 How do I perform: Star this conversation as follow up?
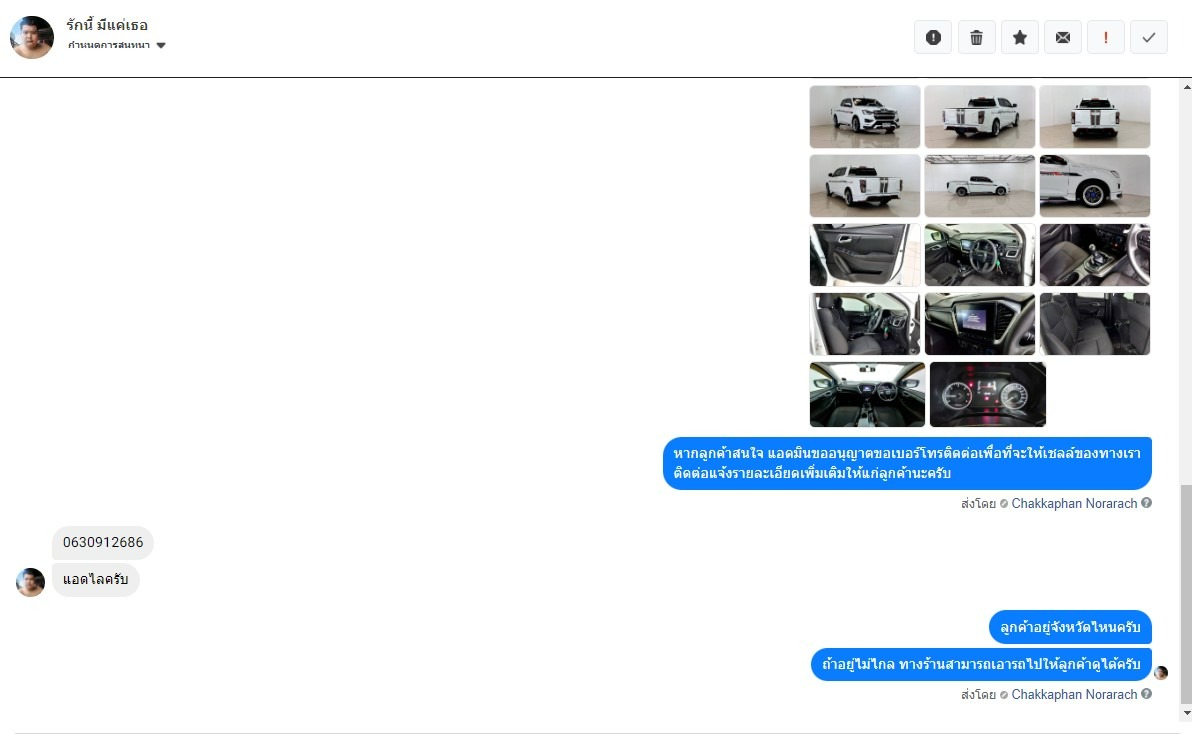click(x=1019, y=37)
